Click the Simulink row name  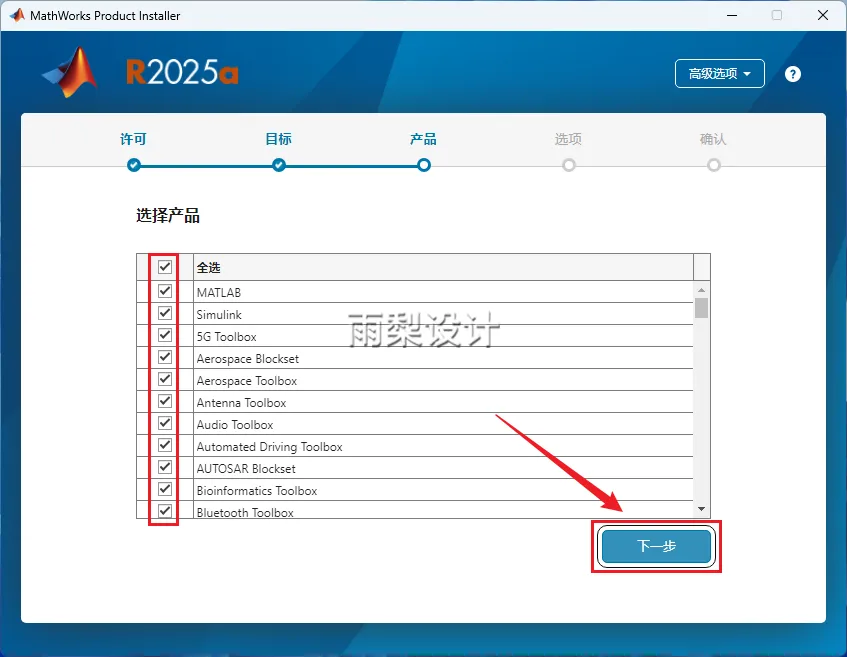219,314
